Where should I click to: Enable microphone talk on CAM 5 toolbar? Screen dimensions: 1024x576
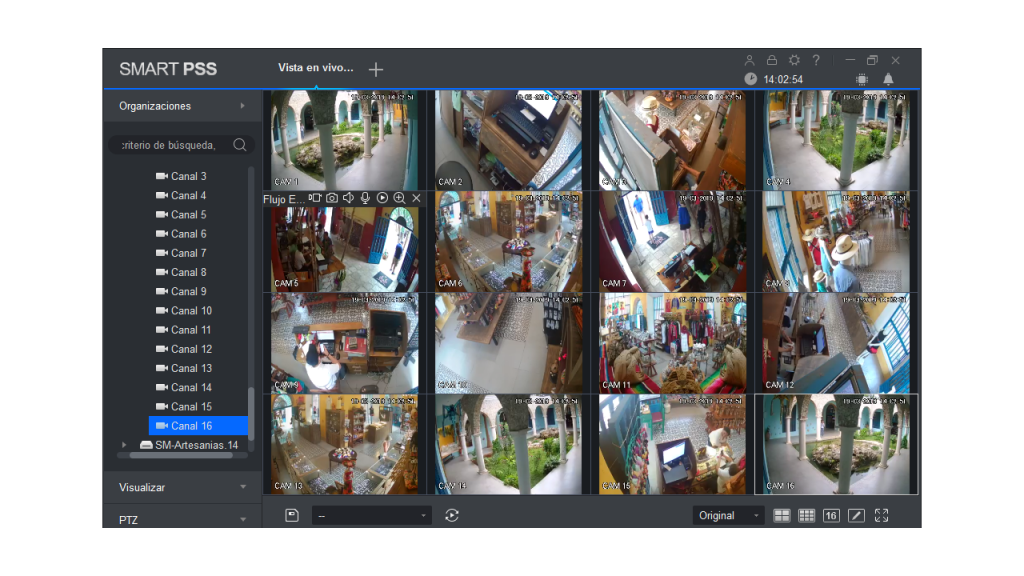[x=365, y=198]
